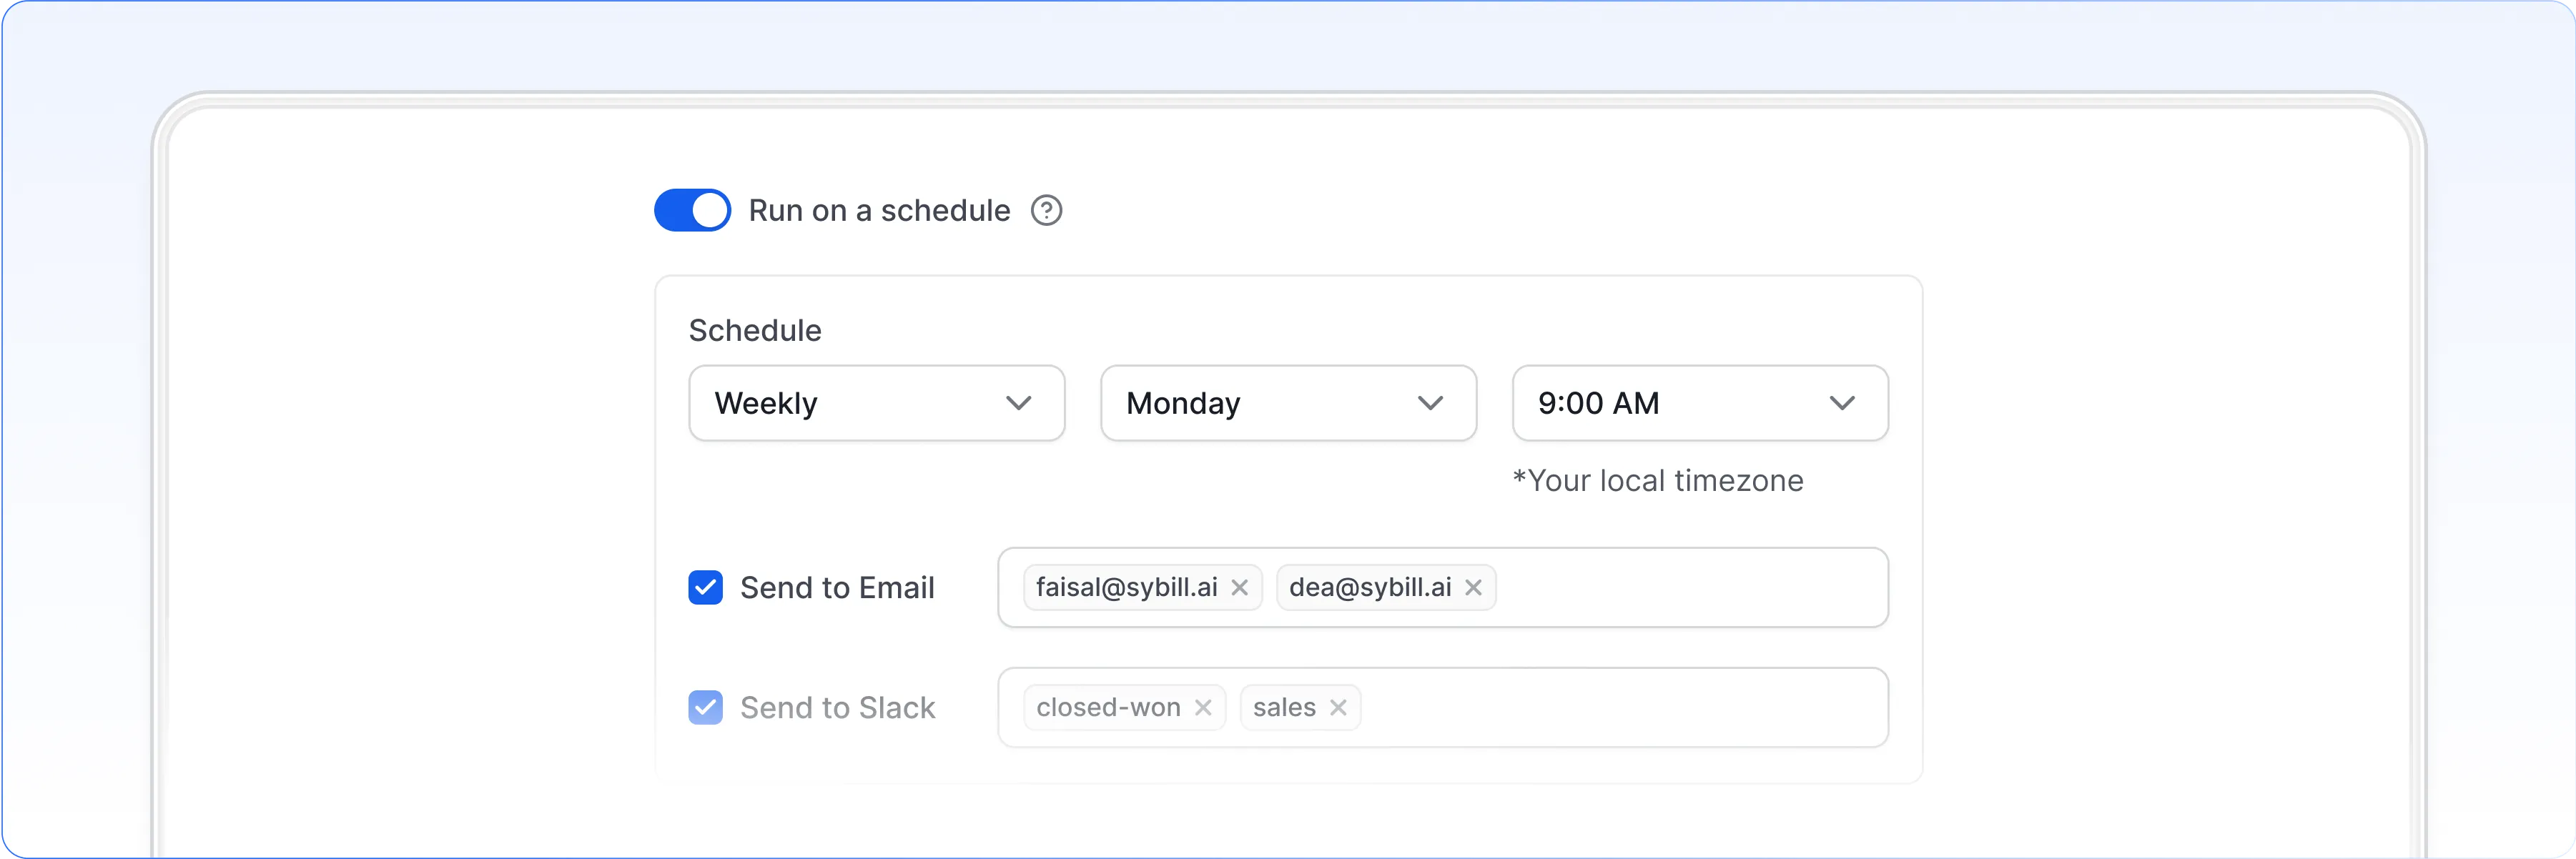The height and width of the screenshot is (859, 2576).
Task: Toggle the Run on a schedule switch
Action: [x=692, y=210]
